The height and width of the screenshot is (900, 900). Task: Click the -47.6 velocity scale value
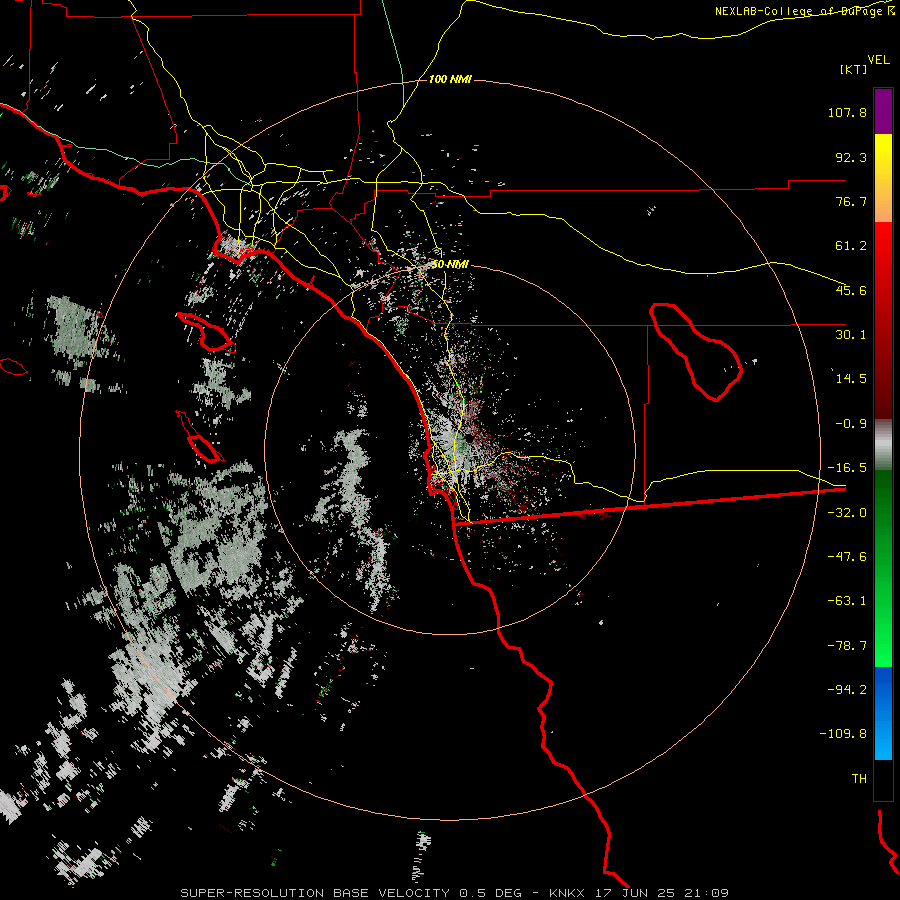coord(847,557)
